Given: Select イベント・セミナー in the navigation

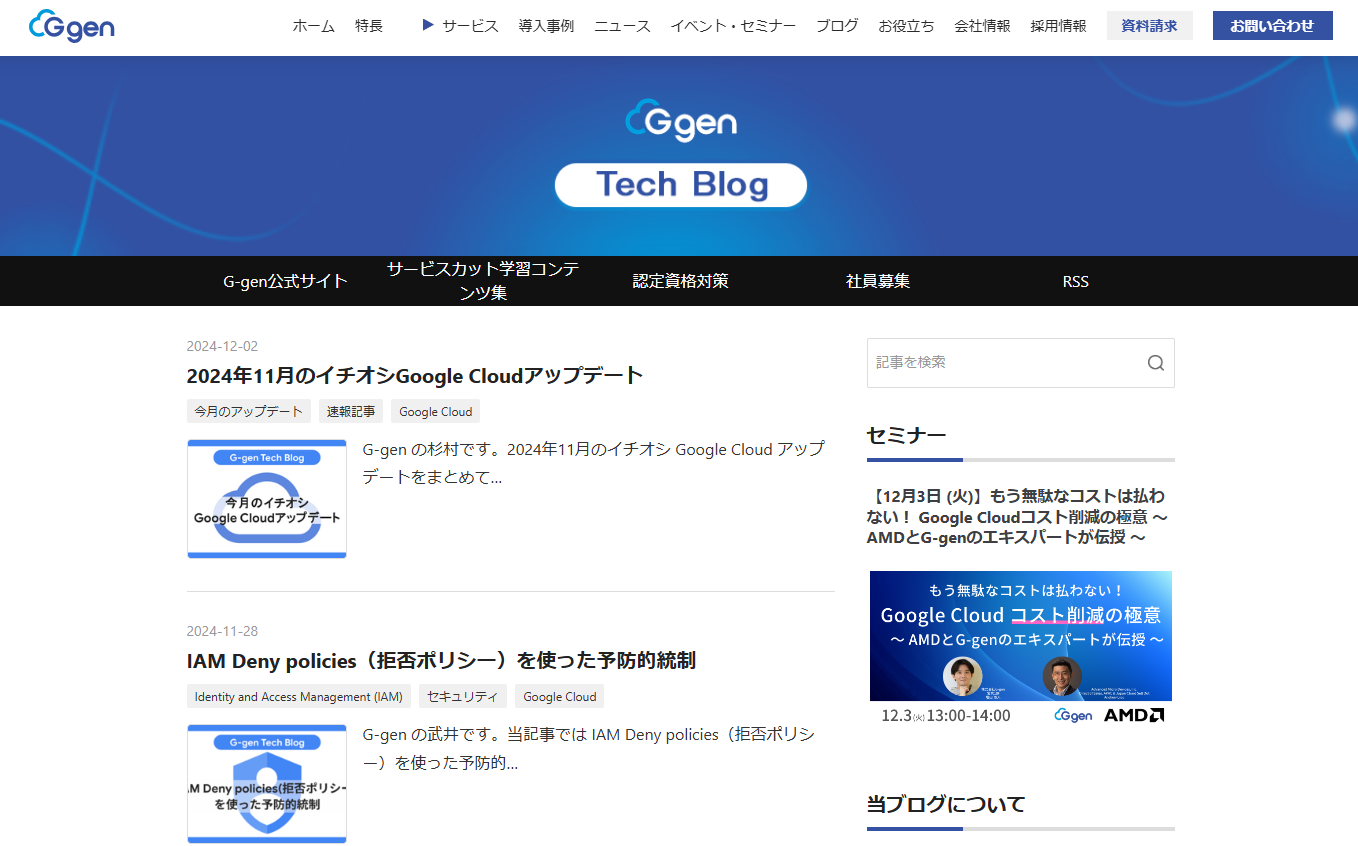Looking at the screenshot, I should click(733, 26).
